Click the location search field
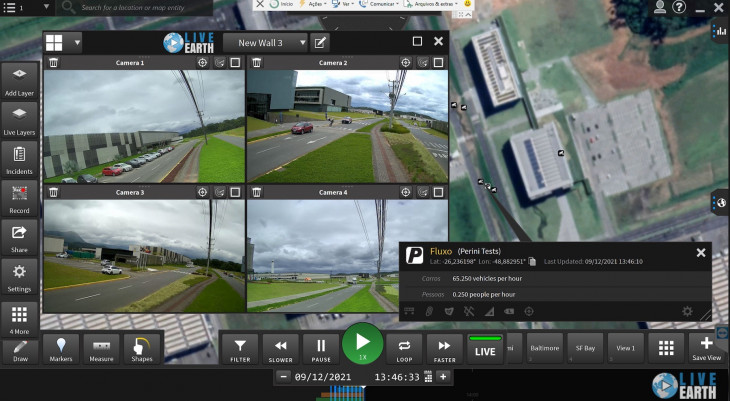The width and height of the screenshot is (730, 401). 134,7
